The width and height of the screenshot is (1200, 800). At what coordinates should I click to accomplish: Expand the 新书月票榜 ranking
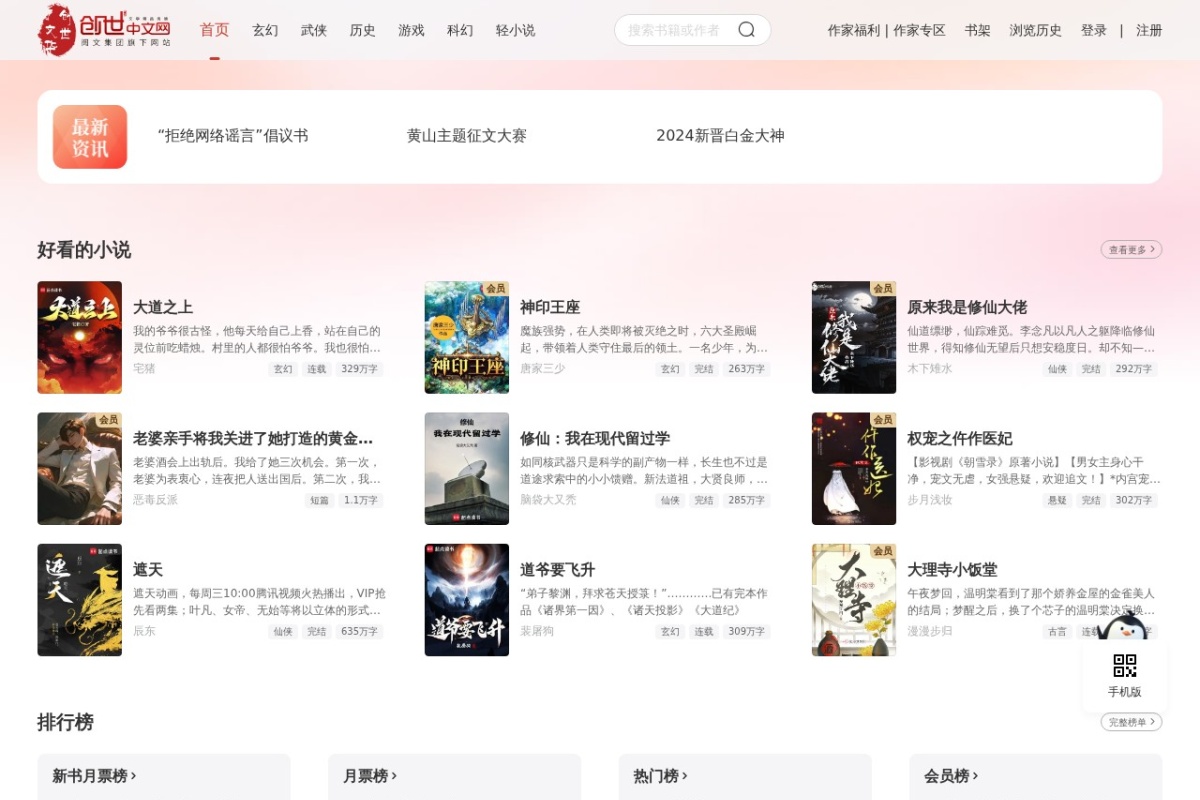click(x=94, y=776)
